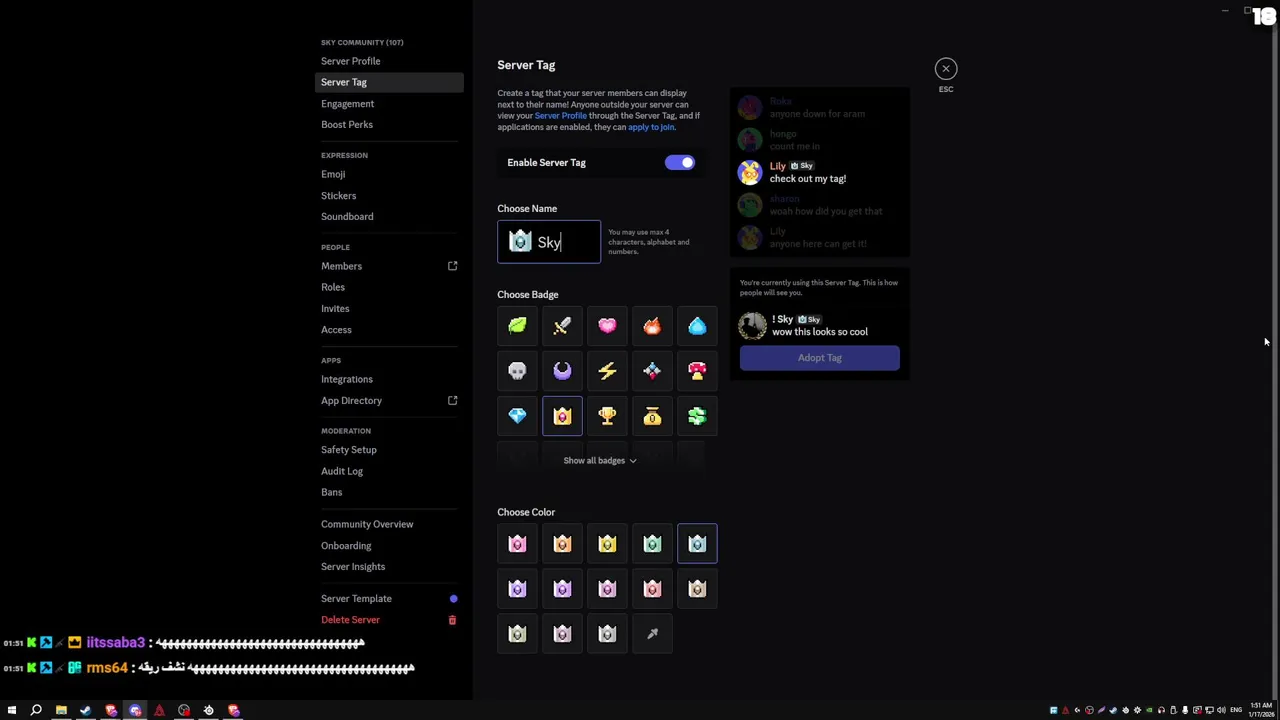Image resolution: width=1280 pixels, height=720 pixels.
Task: Choose the beige crown color in second row
Action: coord(697,589)
